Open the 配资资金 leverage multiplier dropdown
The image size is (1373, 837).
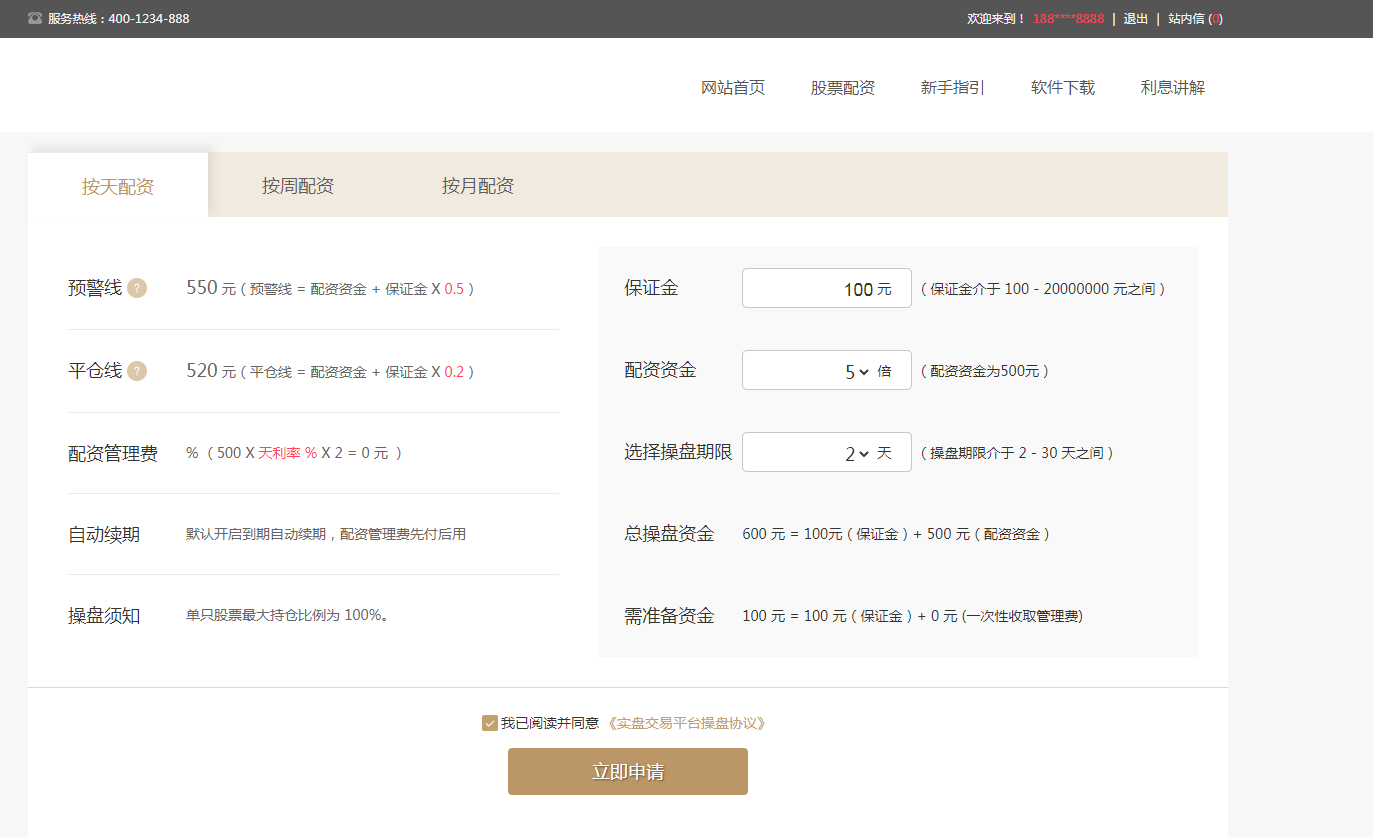(x=826, y=370)
